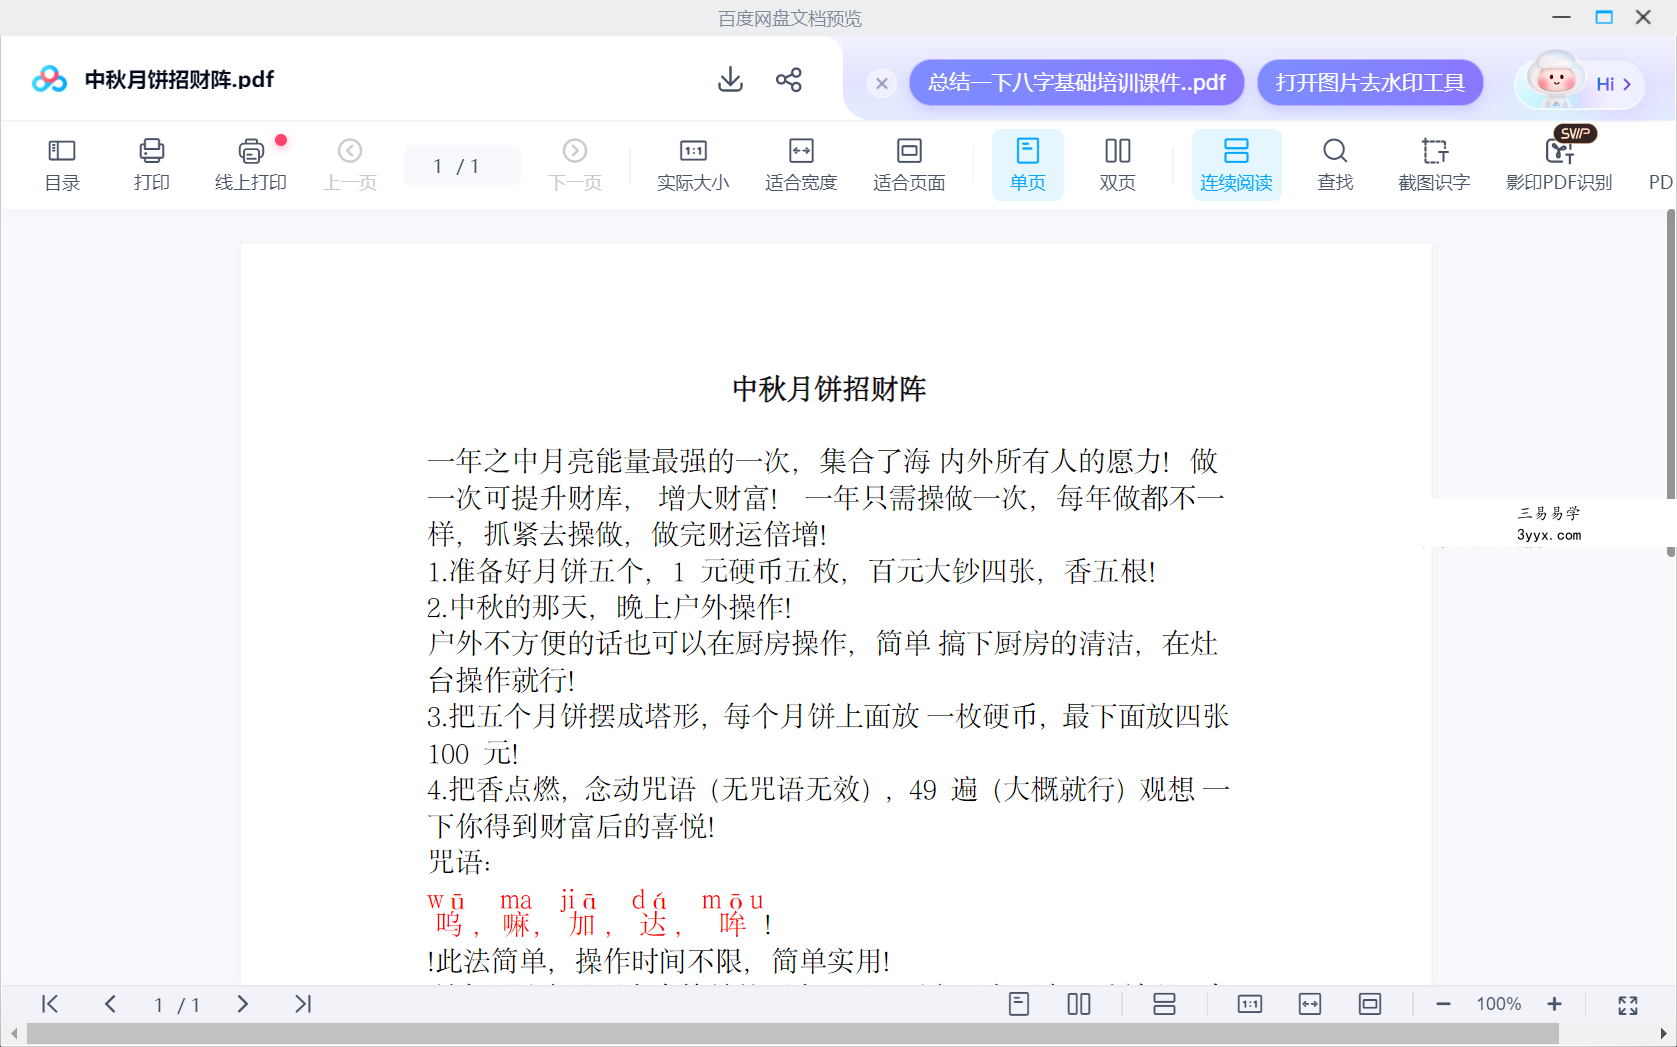Click 打开图片去水印工具 button
The image size is (1677, 1047).
[1370, 82]
